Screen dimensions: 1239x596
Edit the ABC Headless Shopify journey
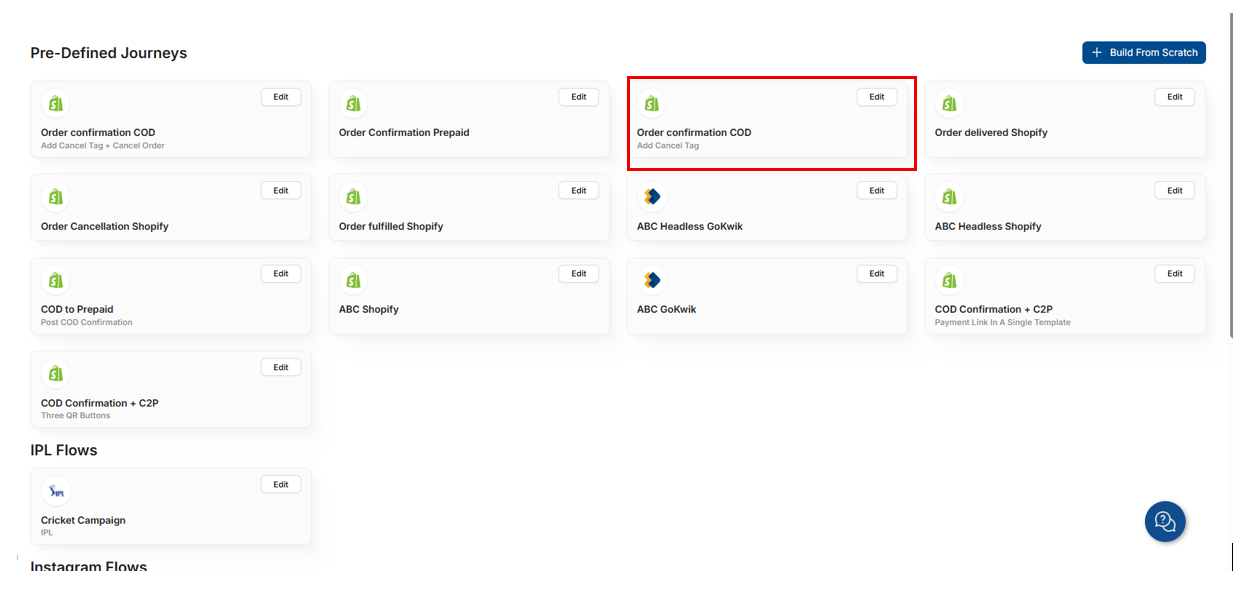click(x=1175, y=190)
